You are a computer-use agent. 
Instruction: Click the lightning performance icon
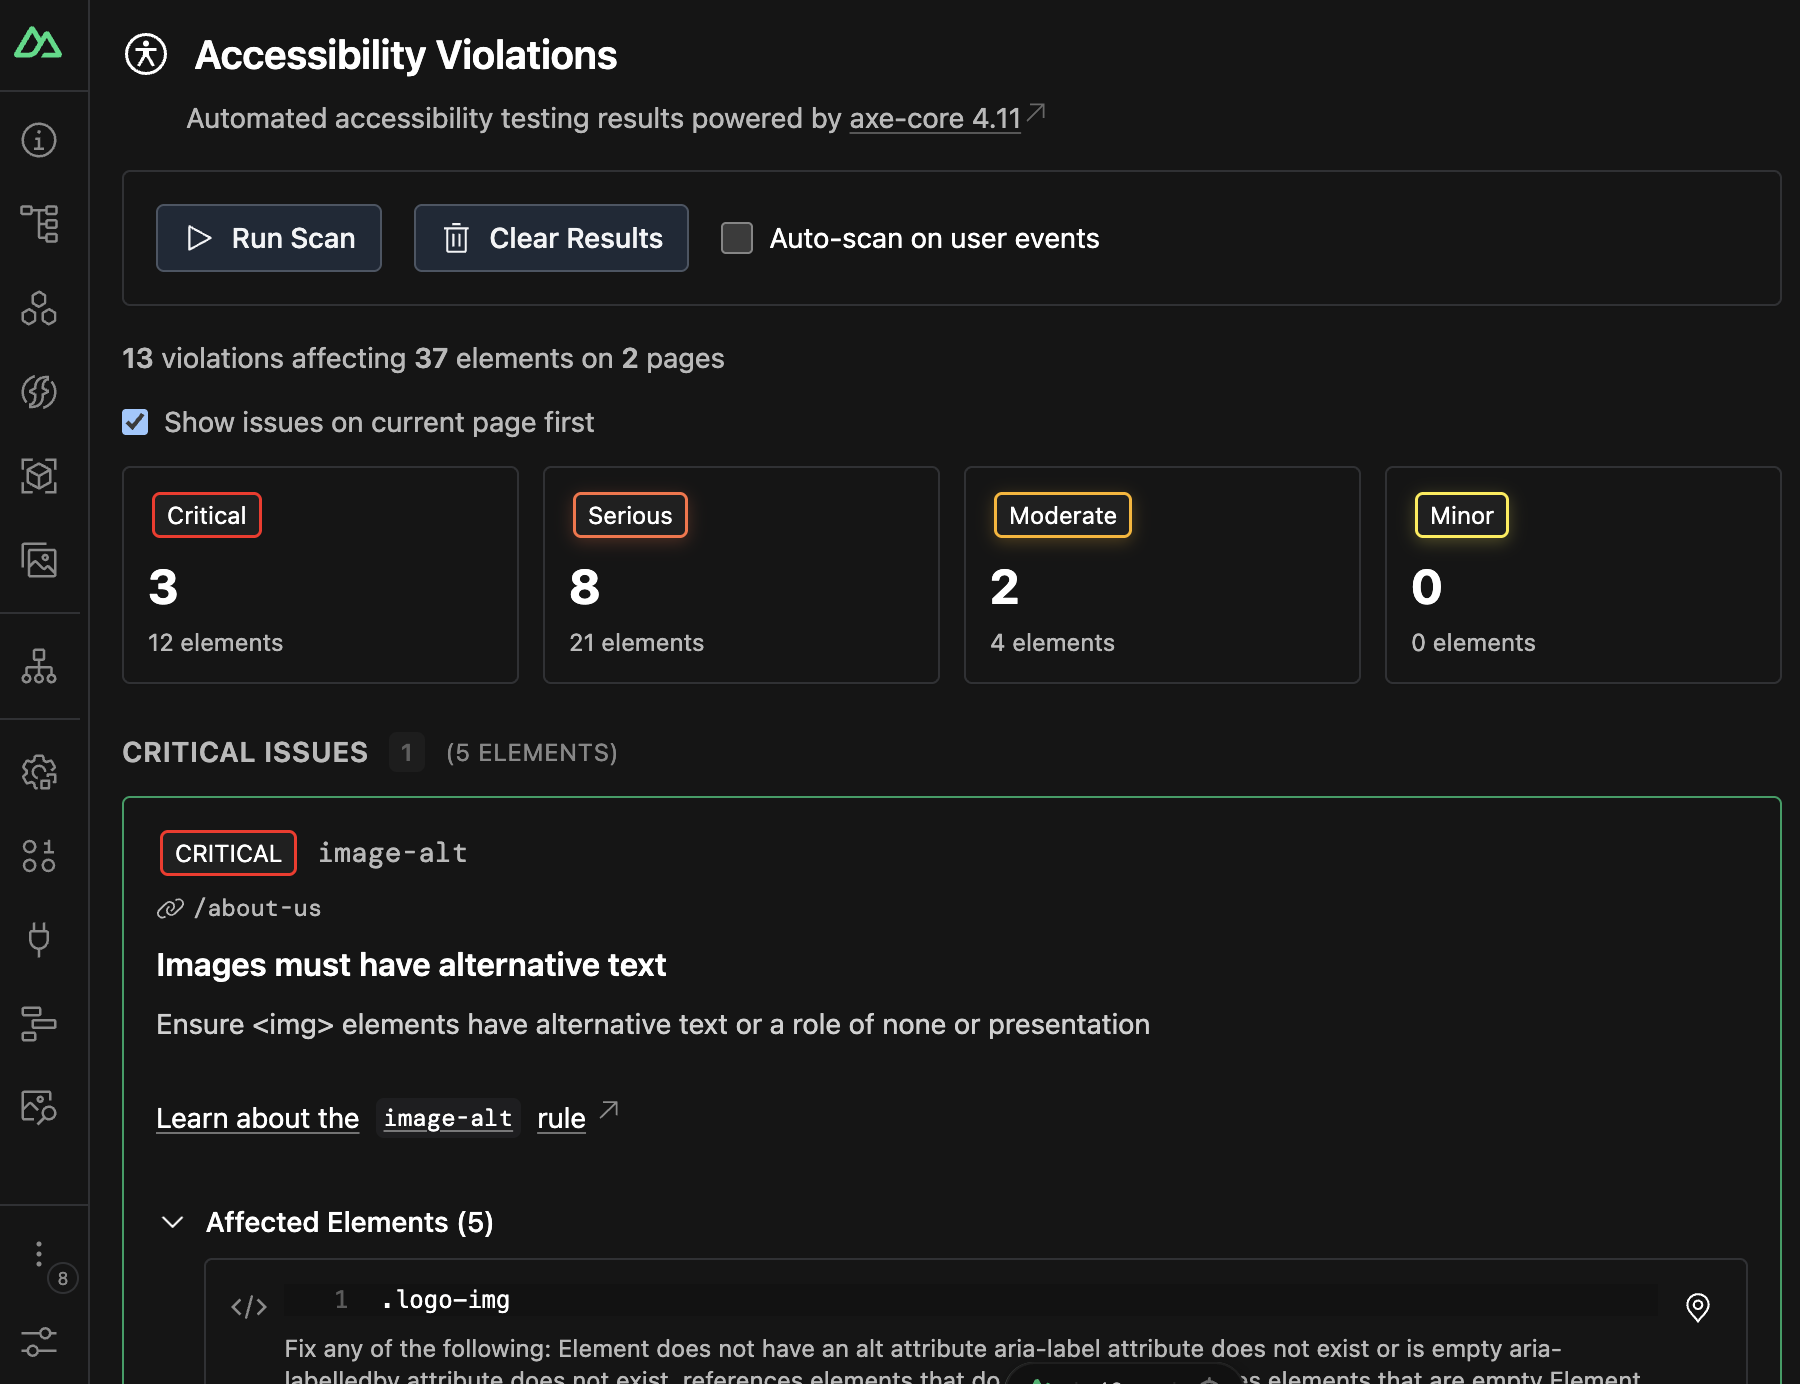pos(40,392)
